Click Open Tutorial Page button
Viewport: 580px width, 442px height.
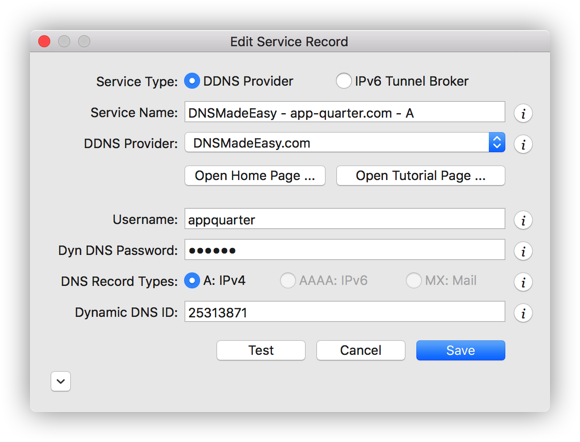[421, 176]
